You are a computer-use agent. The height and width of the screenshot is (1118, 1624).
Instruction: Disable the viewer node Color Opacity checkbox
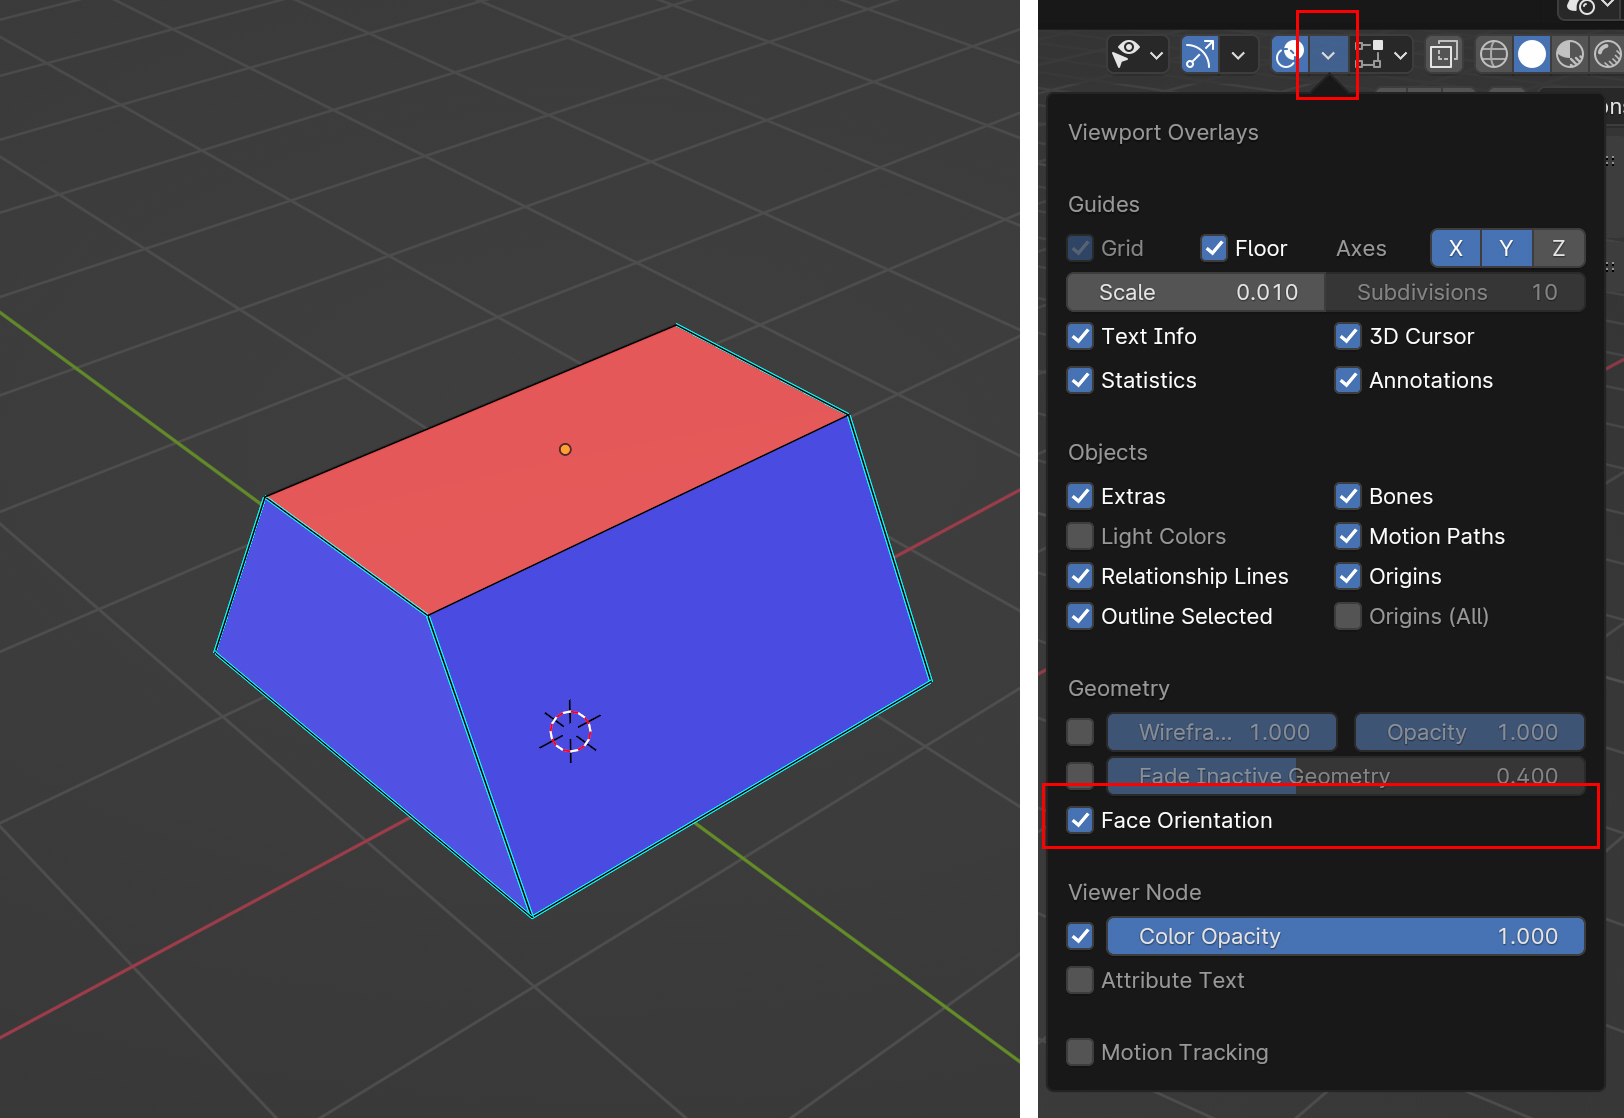[1080, 936]
